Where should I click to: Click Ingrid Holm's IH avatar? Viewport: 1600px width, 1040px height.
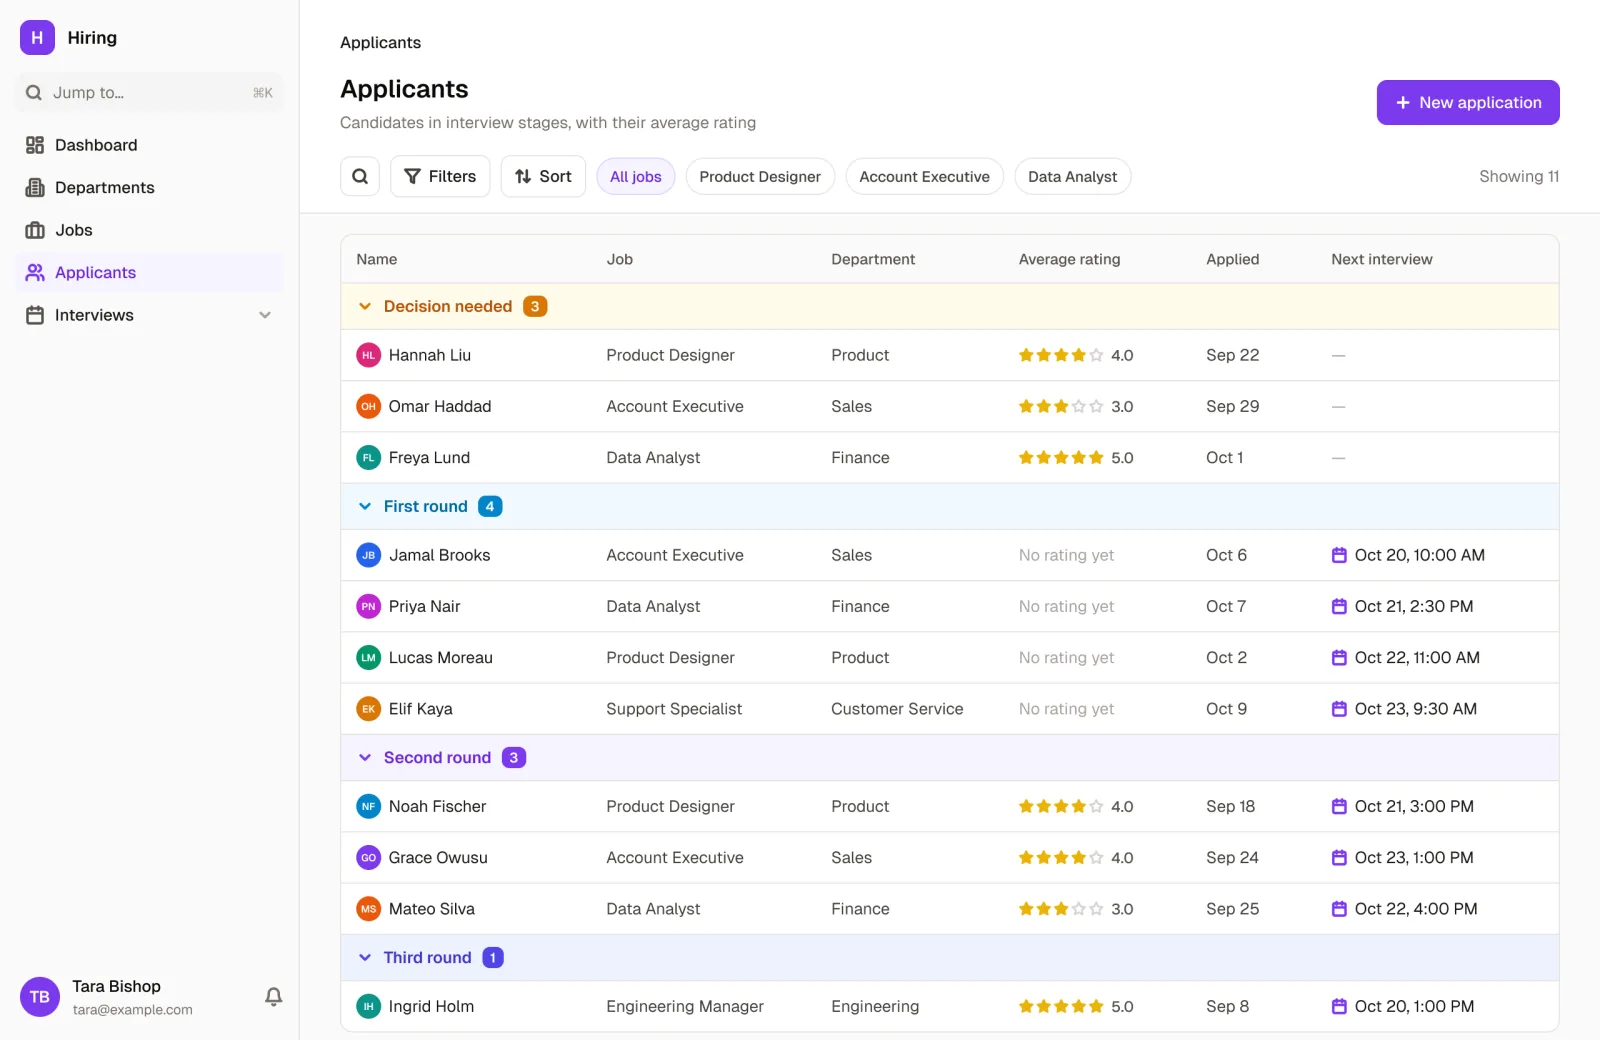pos(369,1006)
